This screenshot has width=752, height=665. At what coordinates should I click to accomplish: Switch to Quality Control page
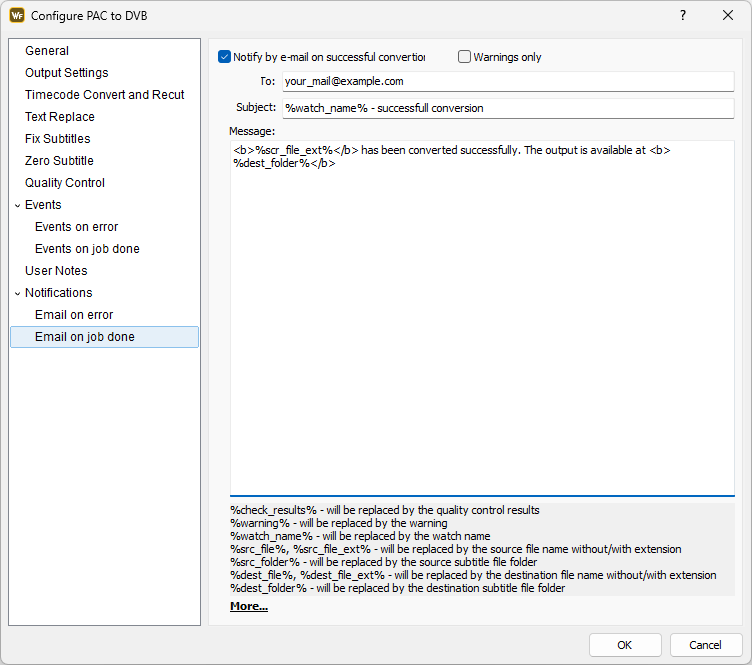point(65,183)
